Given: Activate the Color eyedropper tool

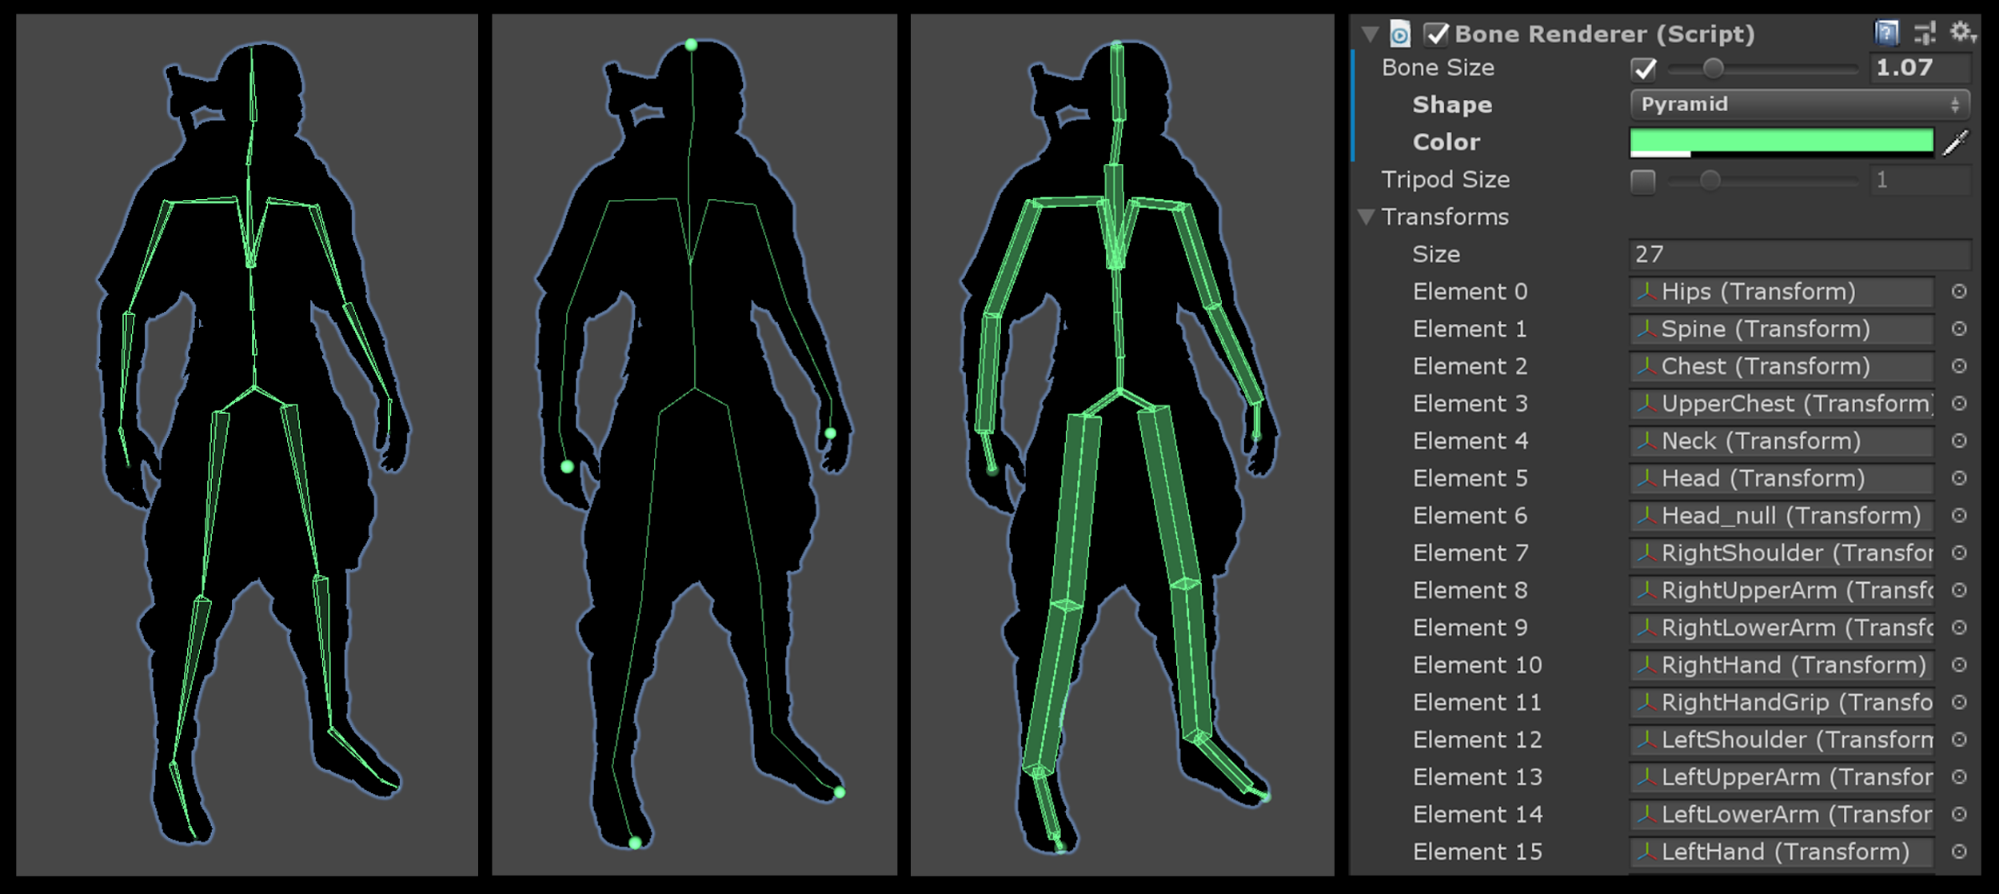Looking at the screenshot, I should 1956,143.
